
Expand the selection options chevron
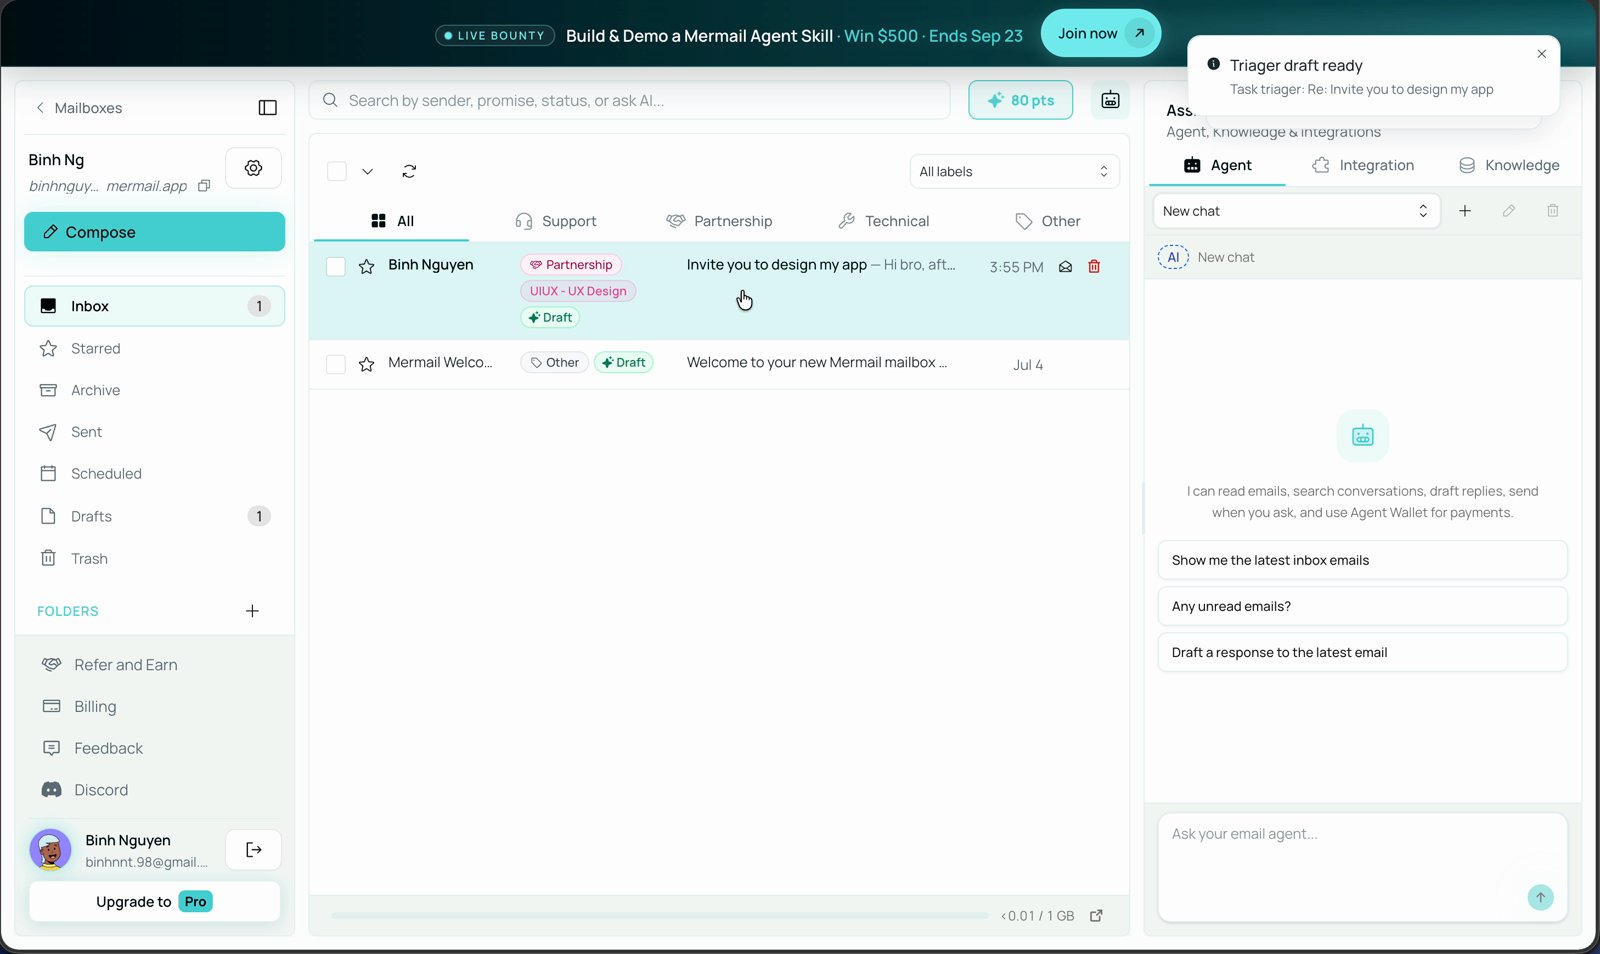click(367, 172)
